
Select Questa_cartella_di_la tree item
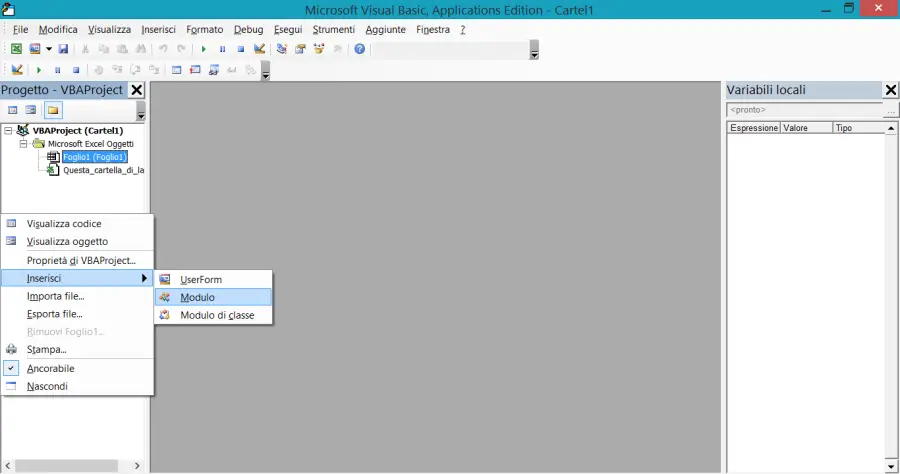coord(103,170)
